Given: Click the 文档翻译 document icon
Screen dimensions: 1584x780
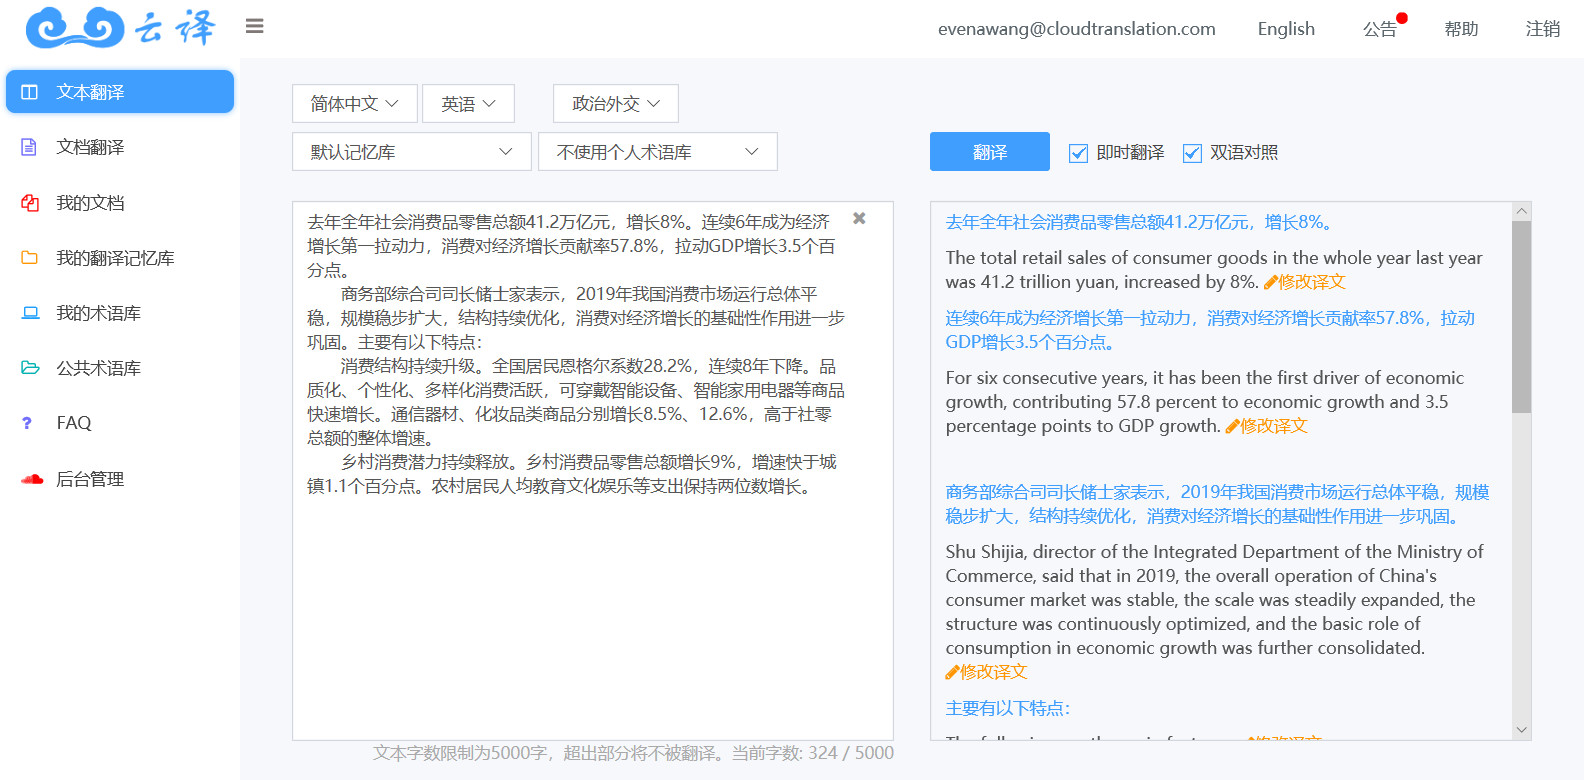Looking at the screenshot, I should [x=29, y=147].
